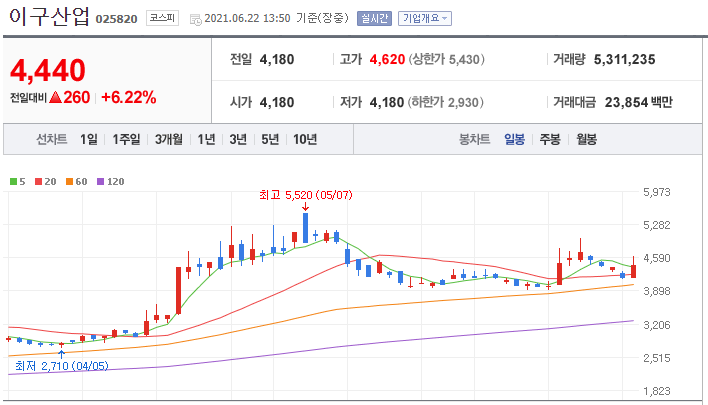
Task: Click the purple 120-day average legend swatch
Action: tap(101, 182)
